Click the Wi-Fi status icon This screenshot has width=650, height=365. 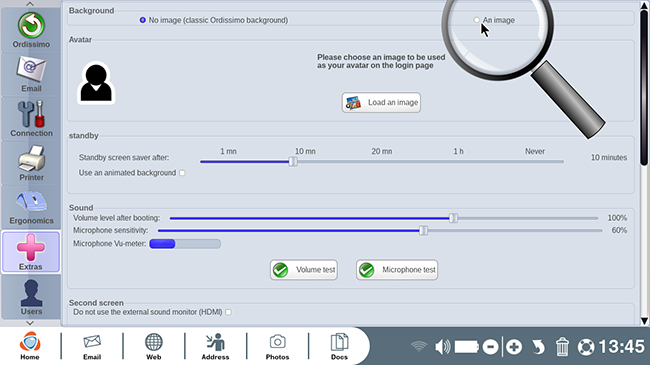[x=419, y=347]
